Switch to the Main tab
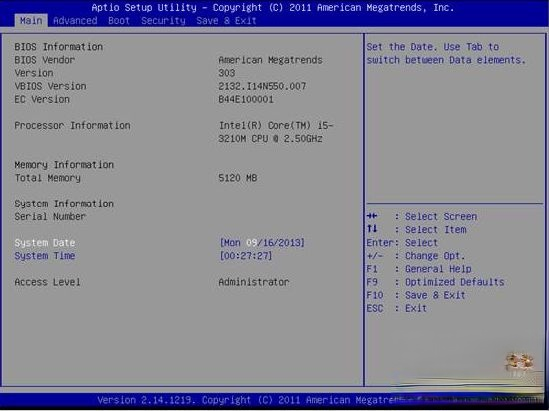 [31, 21]
